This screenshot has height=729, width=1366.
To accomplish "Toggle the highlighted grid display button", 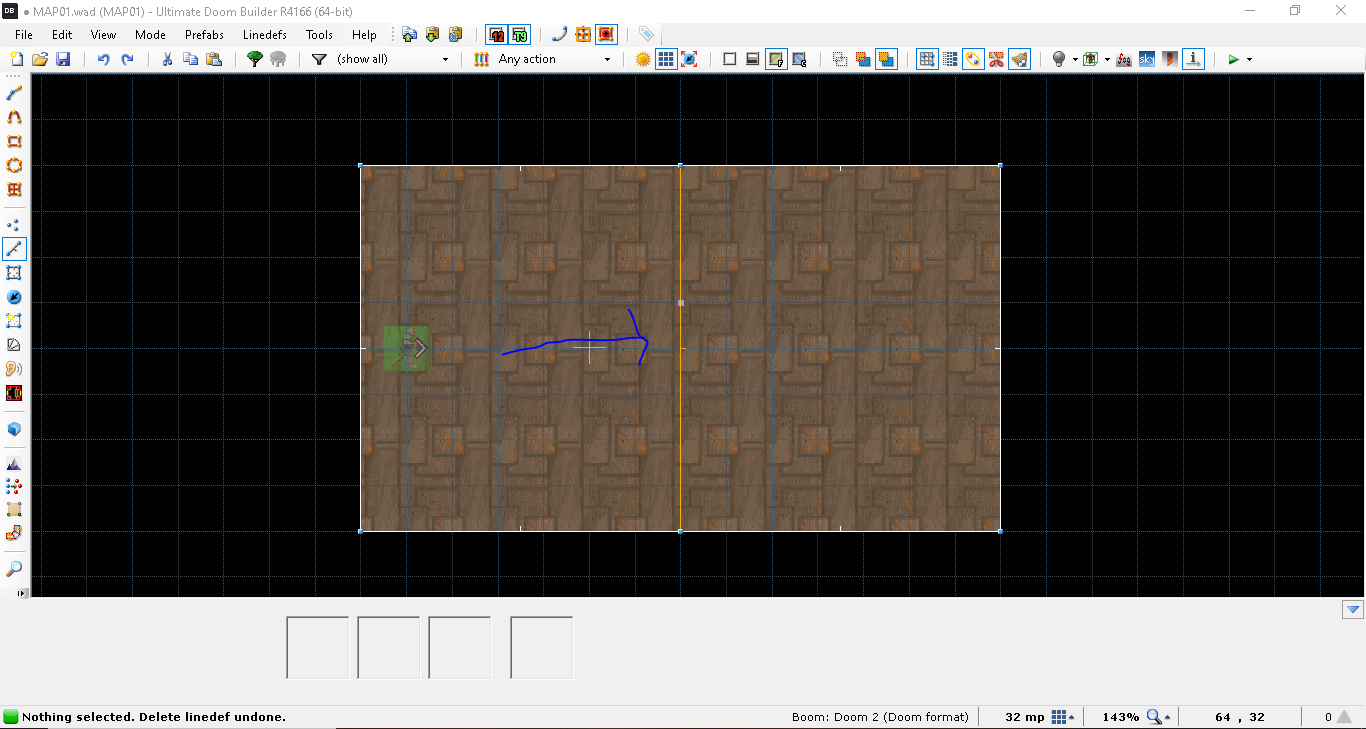I will pyautogui.click(x=666, y=59).
